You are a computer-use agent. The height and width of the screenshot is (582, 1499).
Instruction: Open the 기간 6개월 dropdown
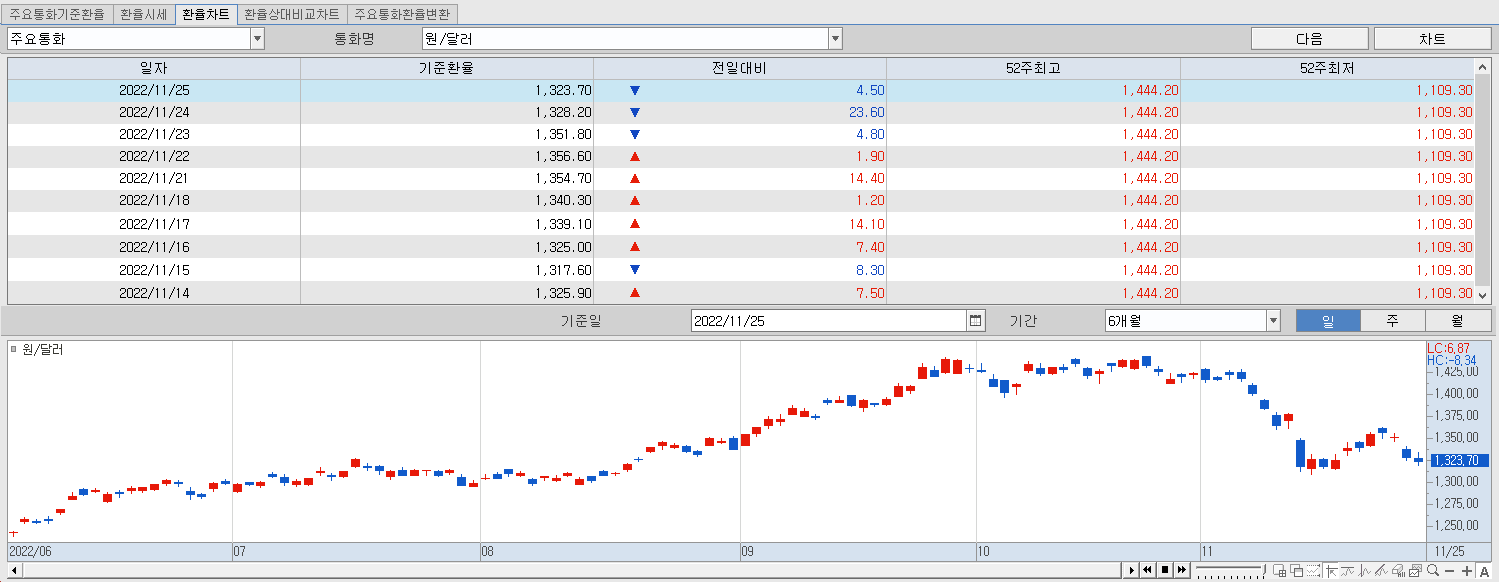pos(1273,320)
